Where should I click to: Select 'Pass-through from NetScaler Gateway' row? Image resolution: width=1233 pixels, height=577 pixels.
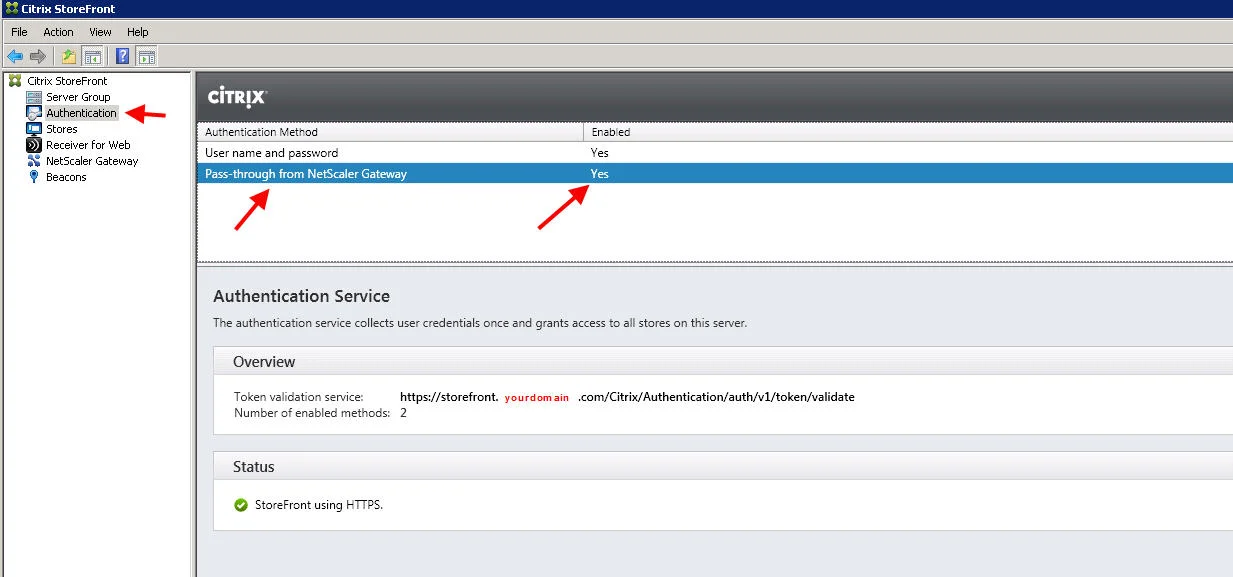tap(715, 174)
